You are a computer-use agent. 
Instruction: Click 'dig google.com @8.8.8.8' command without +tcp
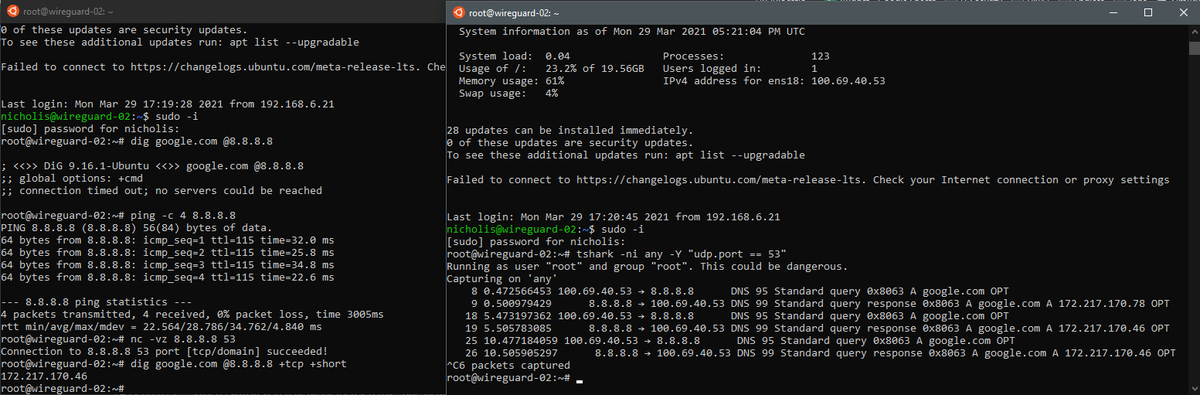[201, 141]
